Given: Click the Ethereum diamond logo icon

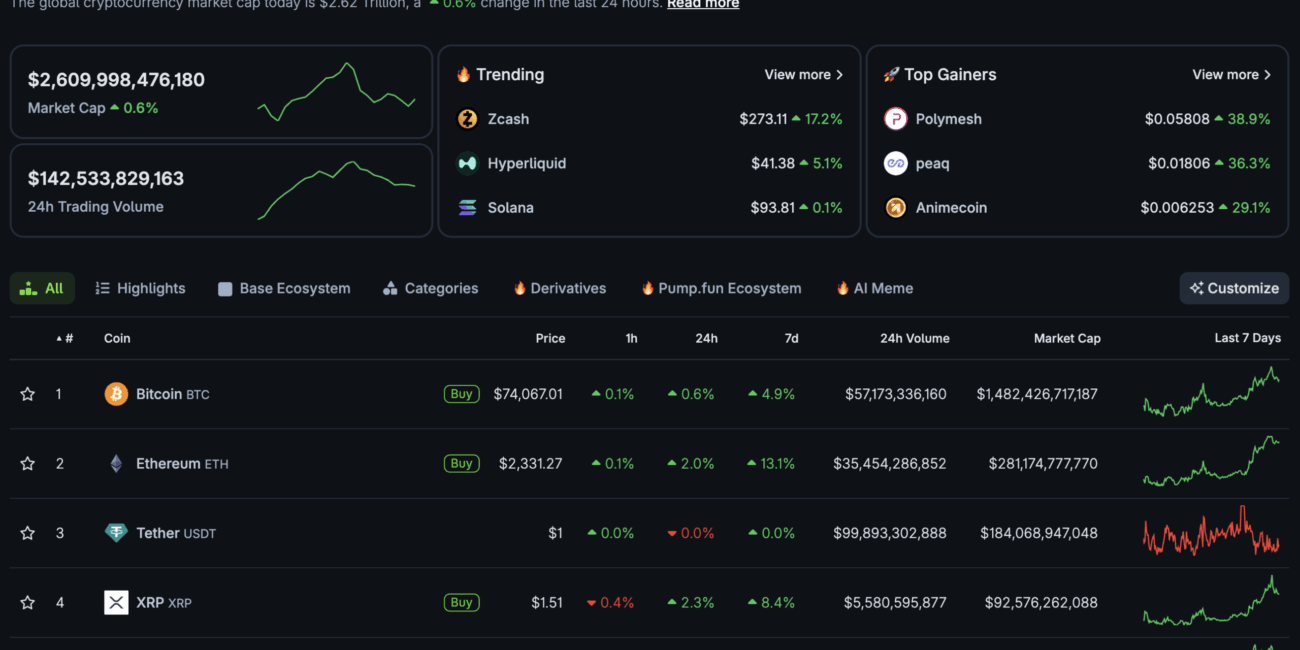Looking at the screenshot, I should click(x=116, y=464).
